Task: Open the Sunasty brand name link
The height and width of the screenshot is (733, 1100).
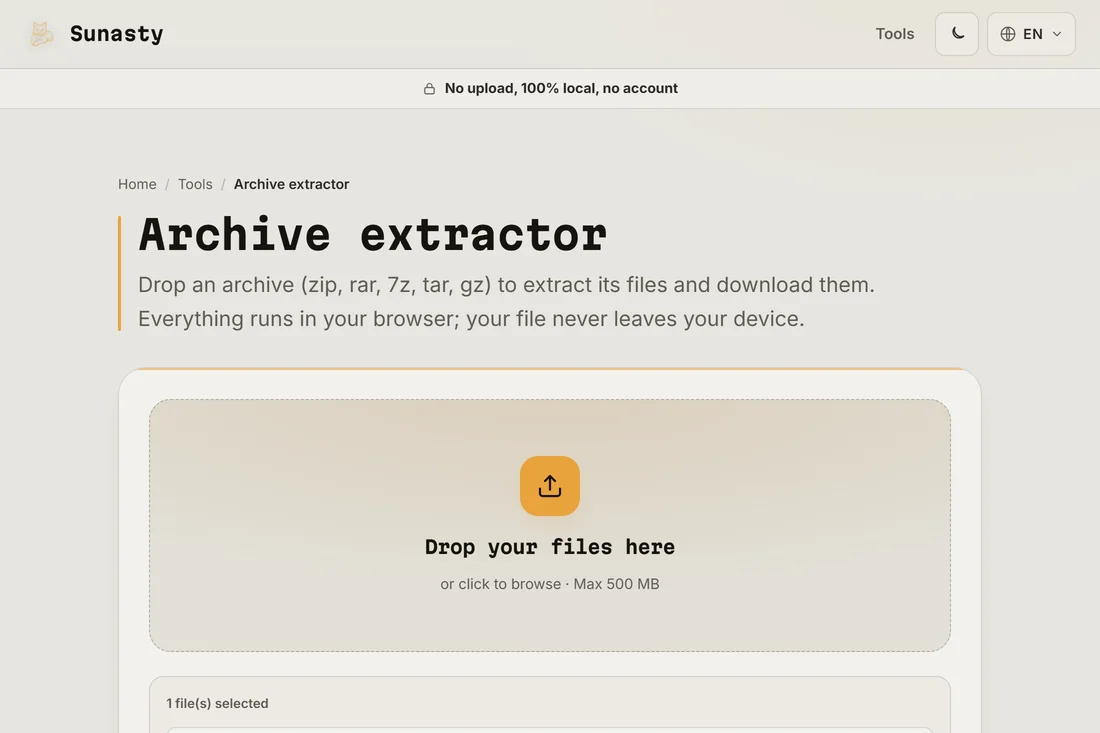Action: [x=116, y=34]
